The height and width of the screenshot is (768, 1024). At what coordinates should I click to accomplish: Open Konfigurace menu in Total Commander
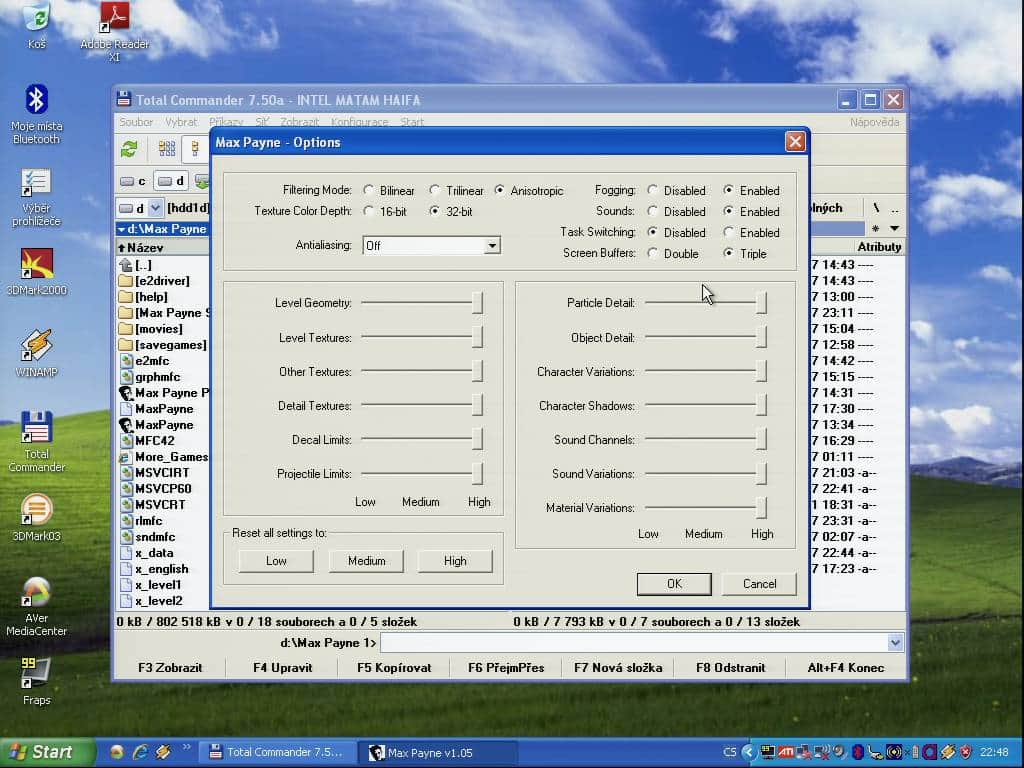coord(359,122)
